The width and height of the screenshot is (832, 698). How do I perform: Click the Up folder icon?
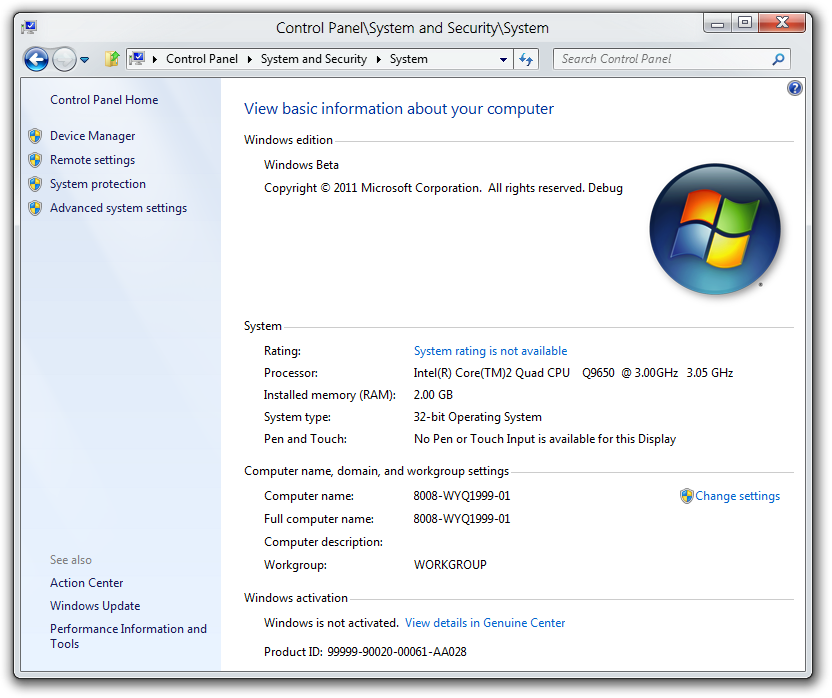[x=112, y=59]
